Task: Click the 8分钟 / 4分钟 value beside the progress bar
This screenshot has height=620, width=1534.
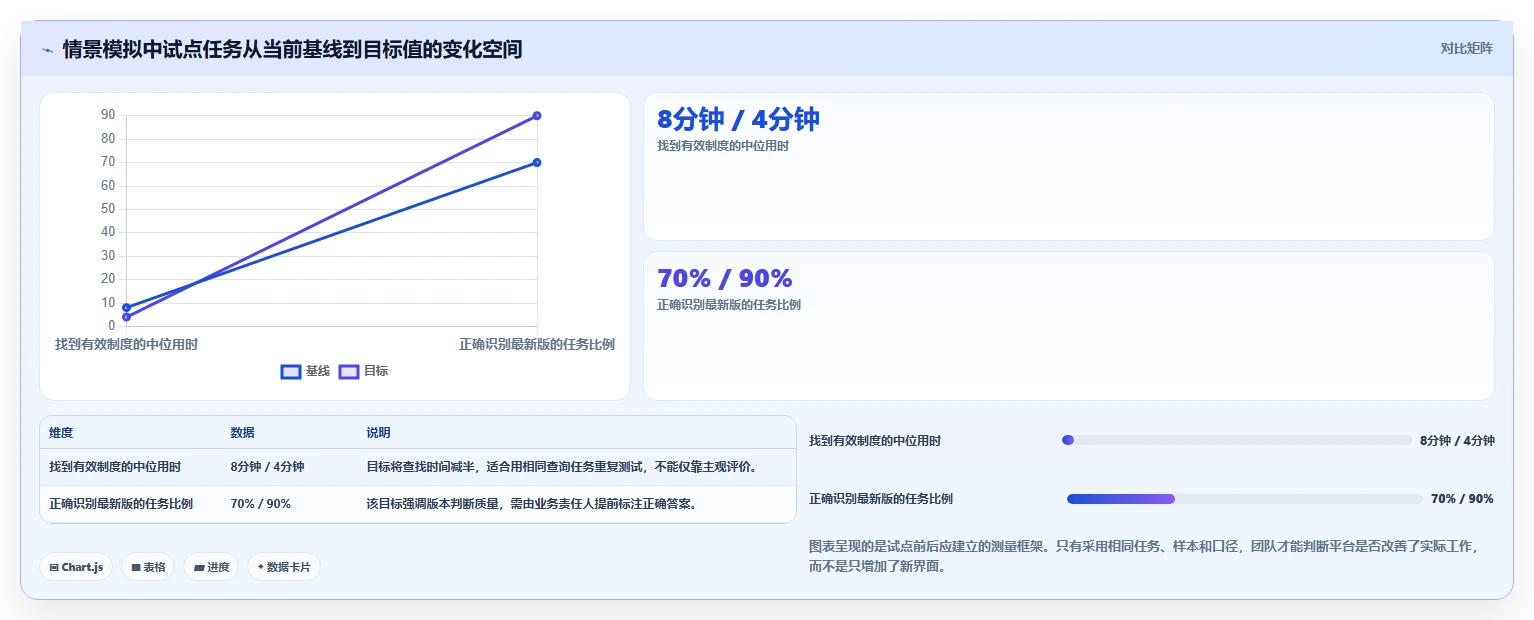Action: coord(1457,441)
